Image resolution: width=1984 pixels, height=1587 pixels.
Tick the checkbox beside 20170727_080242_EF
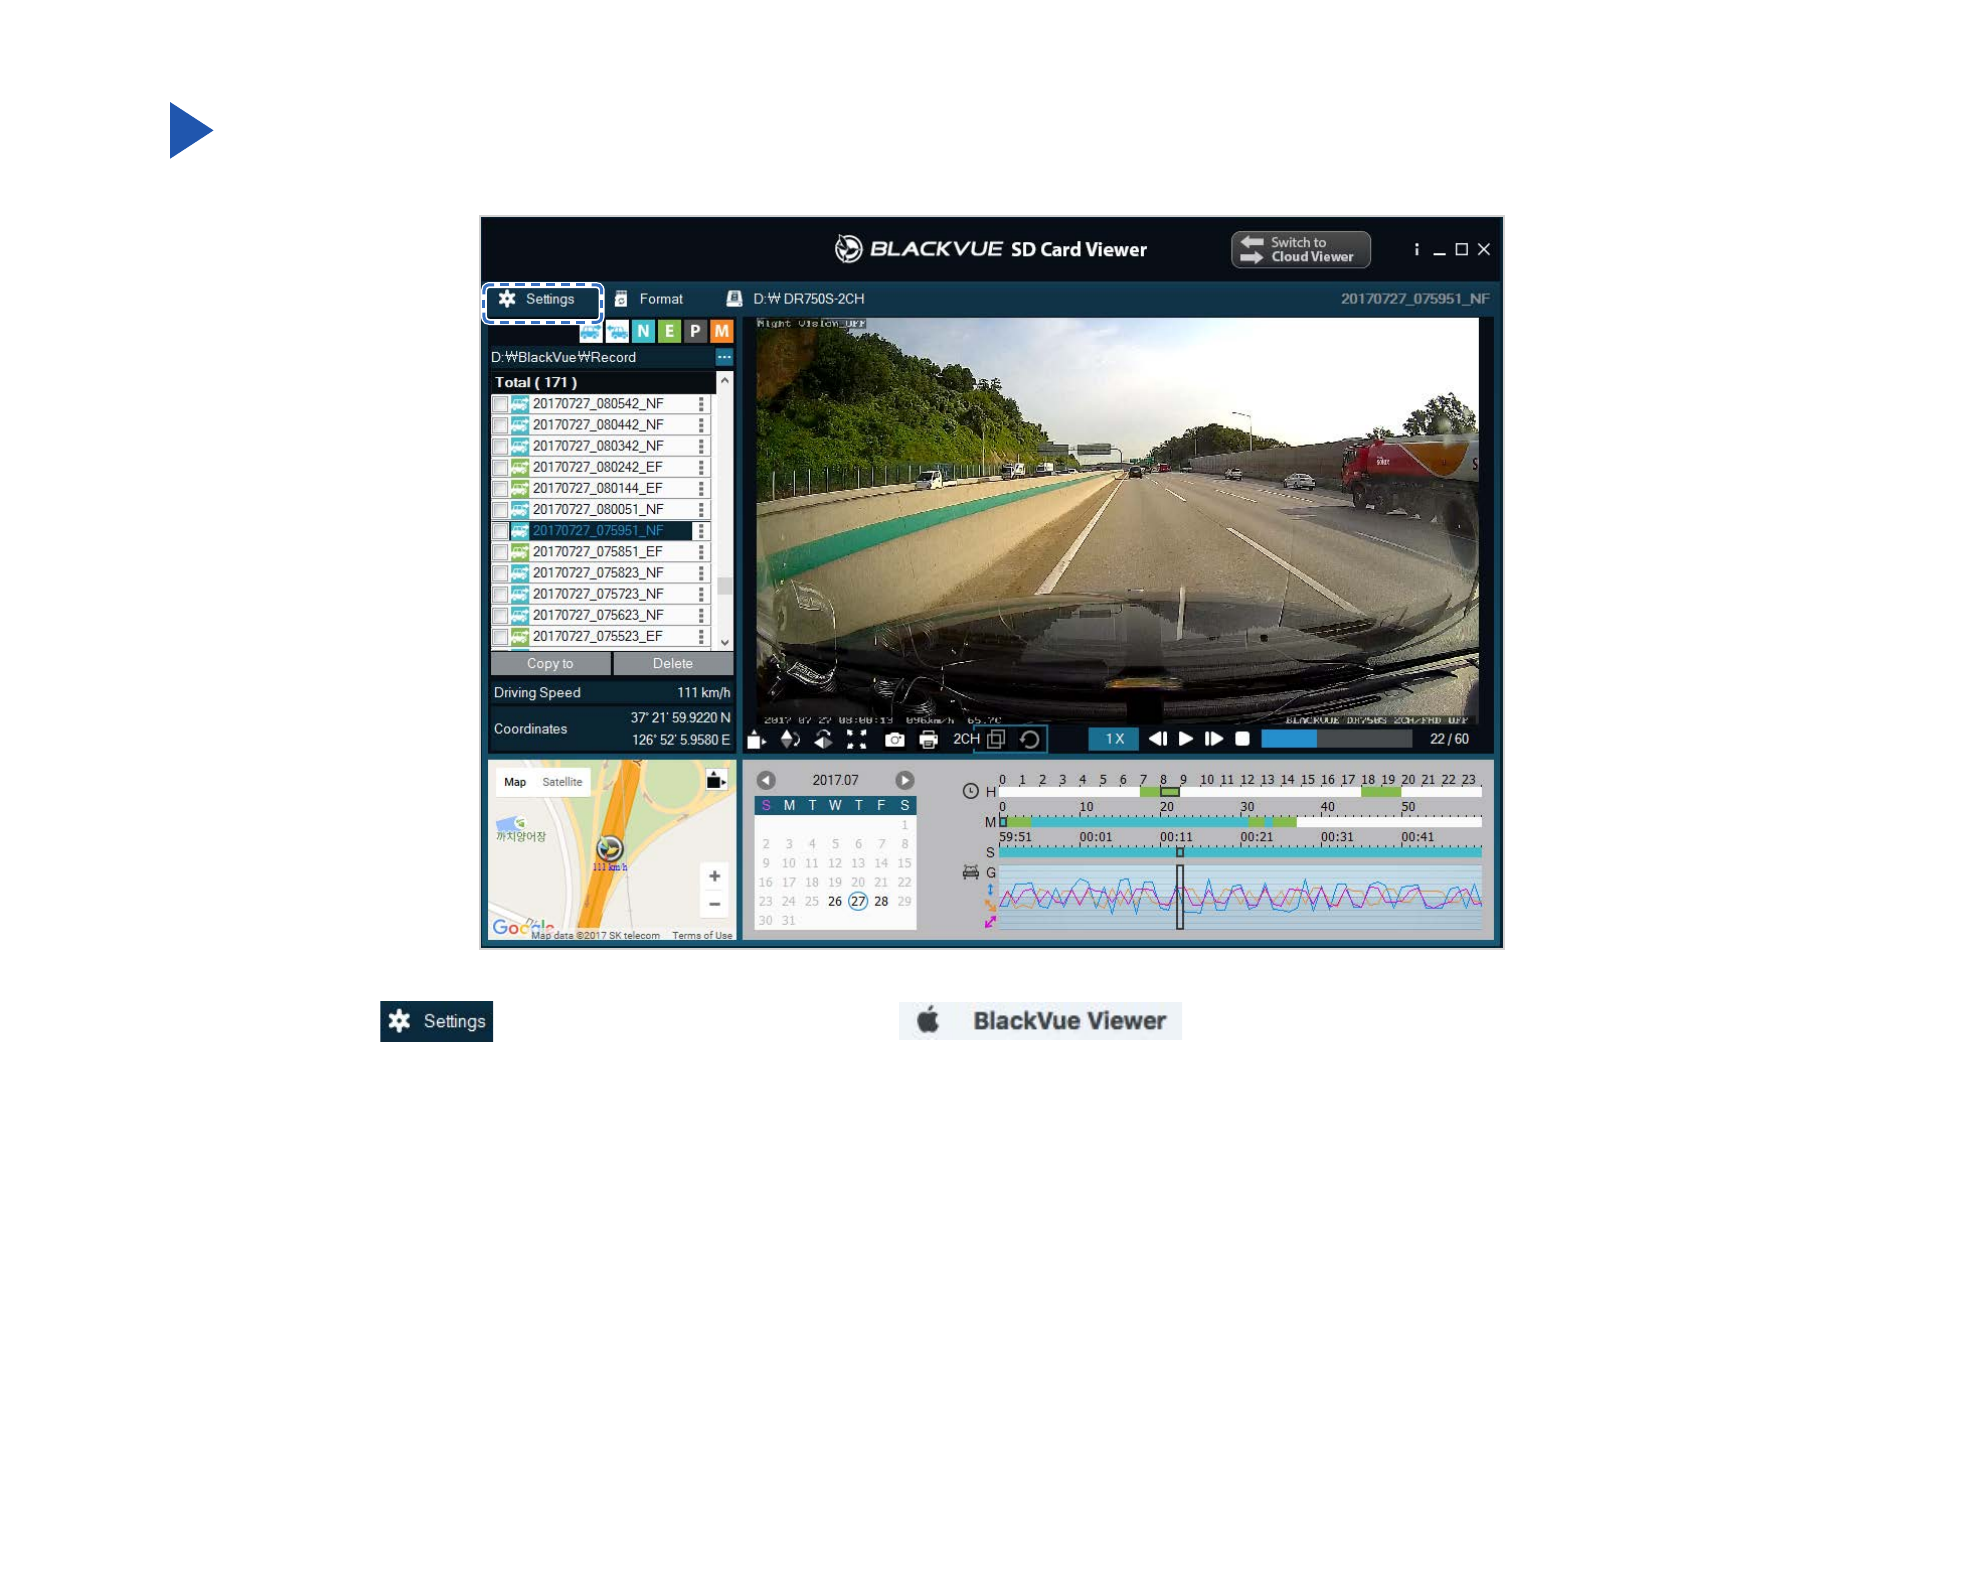[x=500, y=467]
